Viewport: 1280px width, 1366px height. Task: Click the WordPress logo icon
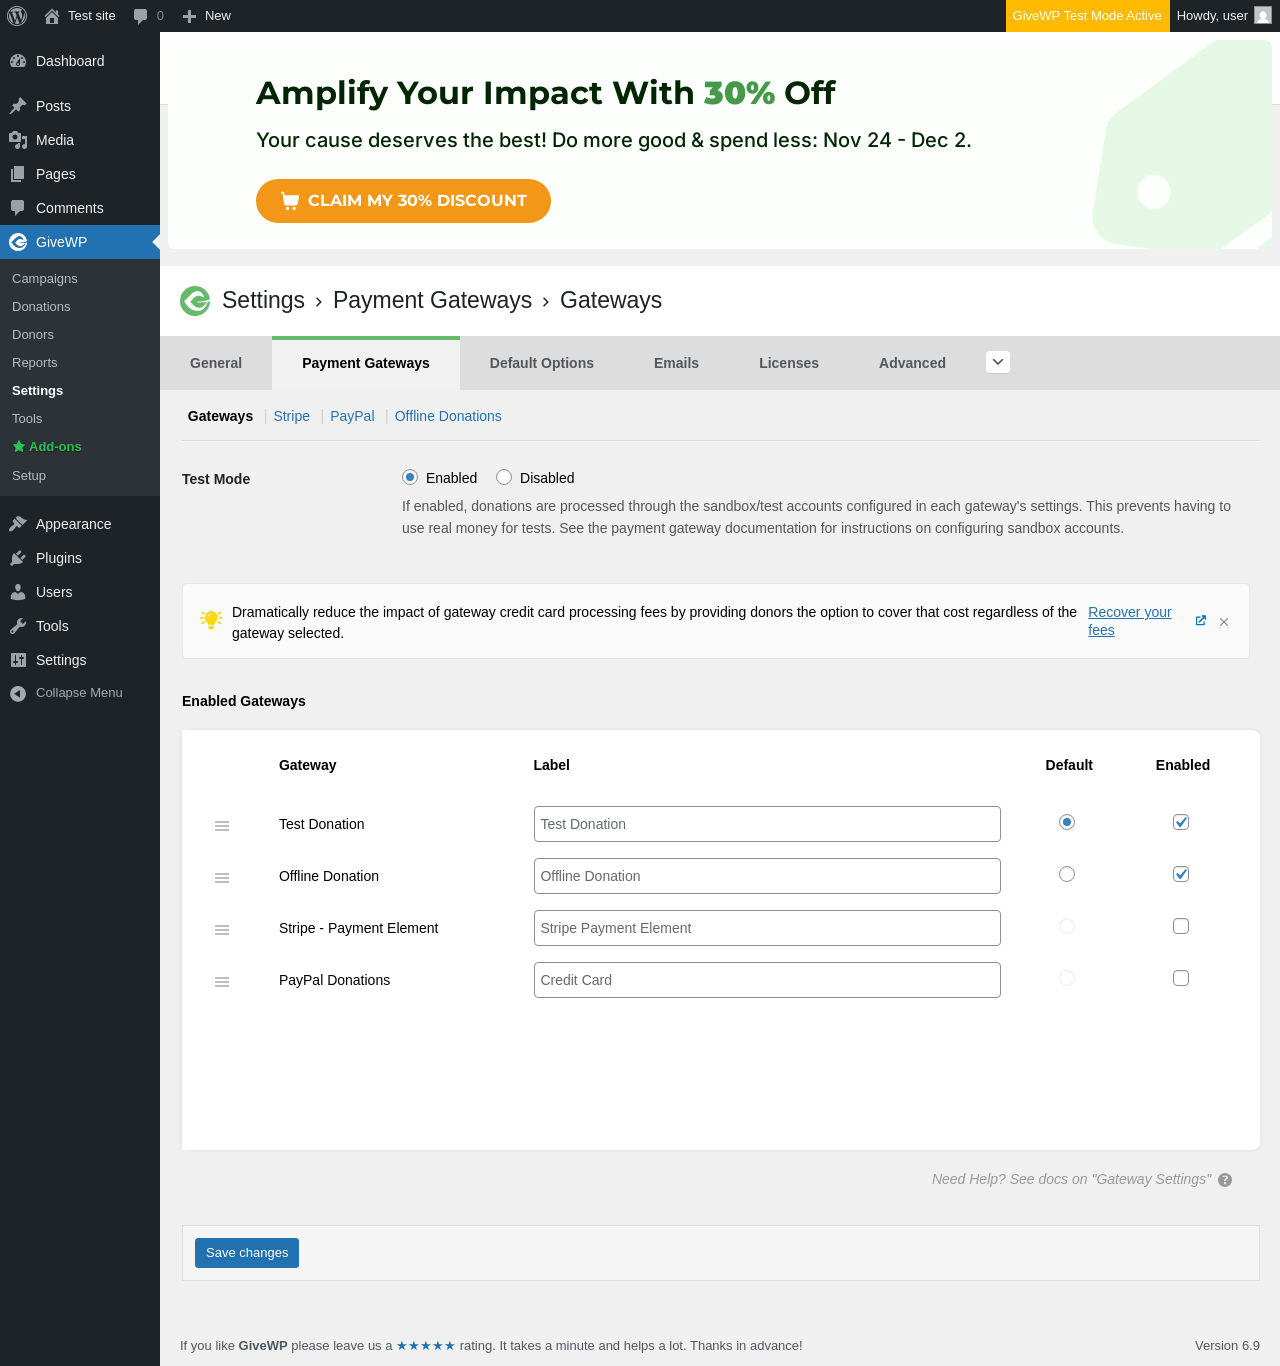pyautogui.click(x=17, y=16)
